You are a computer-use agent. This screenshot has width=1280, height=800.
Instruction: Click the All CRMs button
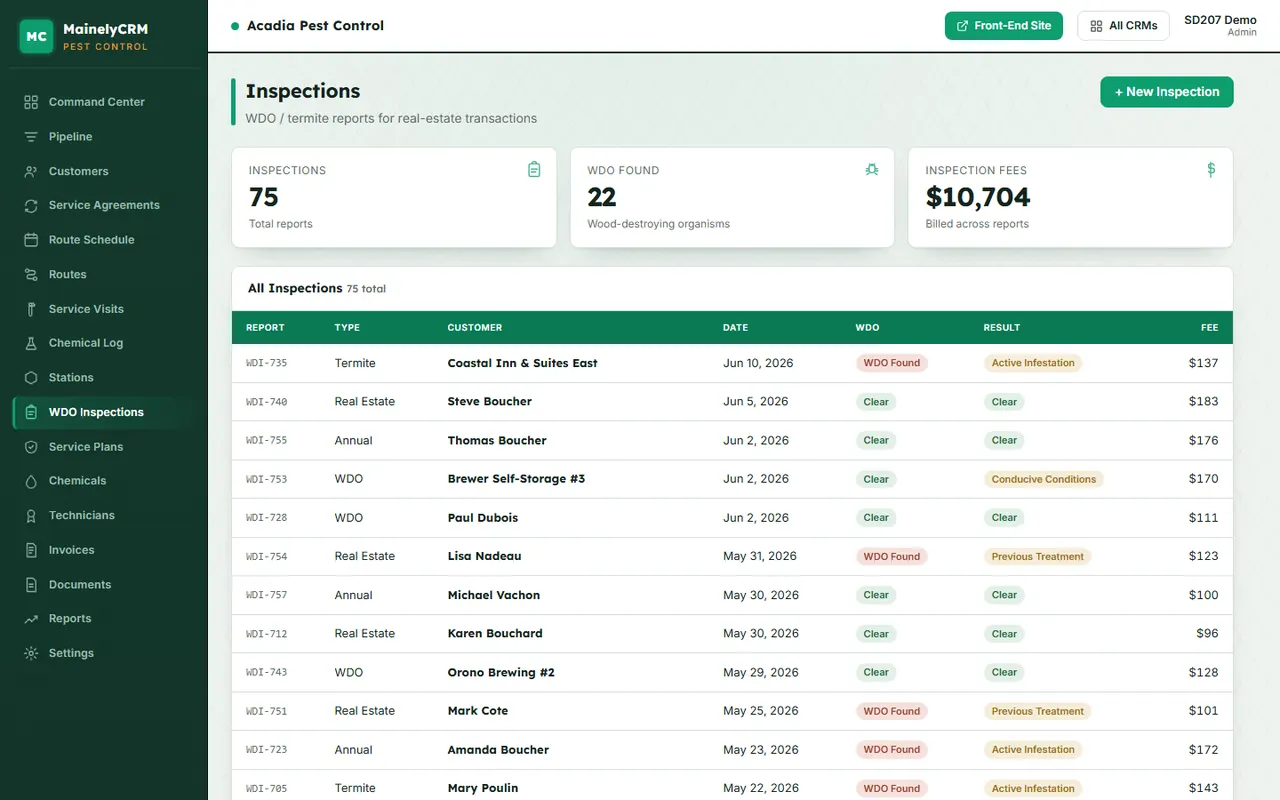(x=1123, y=26)
